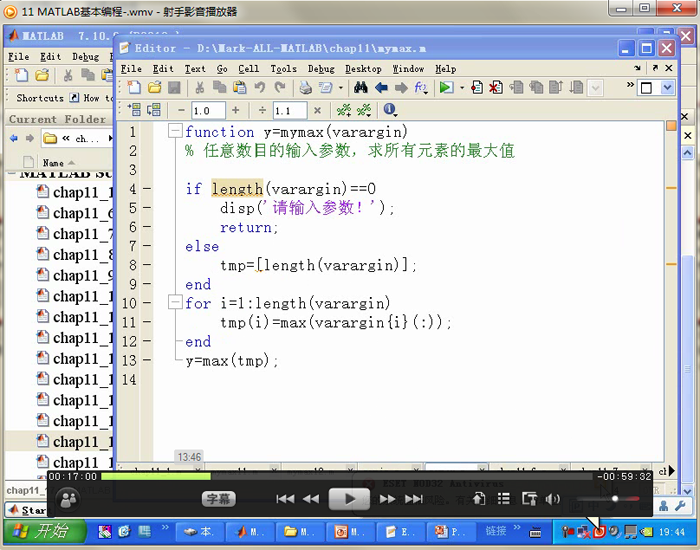
Task: Run mymax.m with green play icon
Action: [446, 87]
